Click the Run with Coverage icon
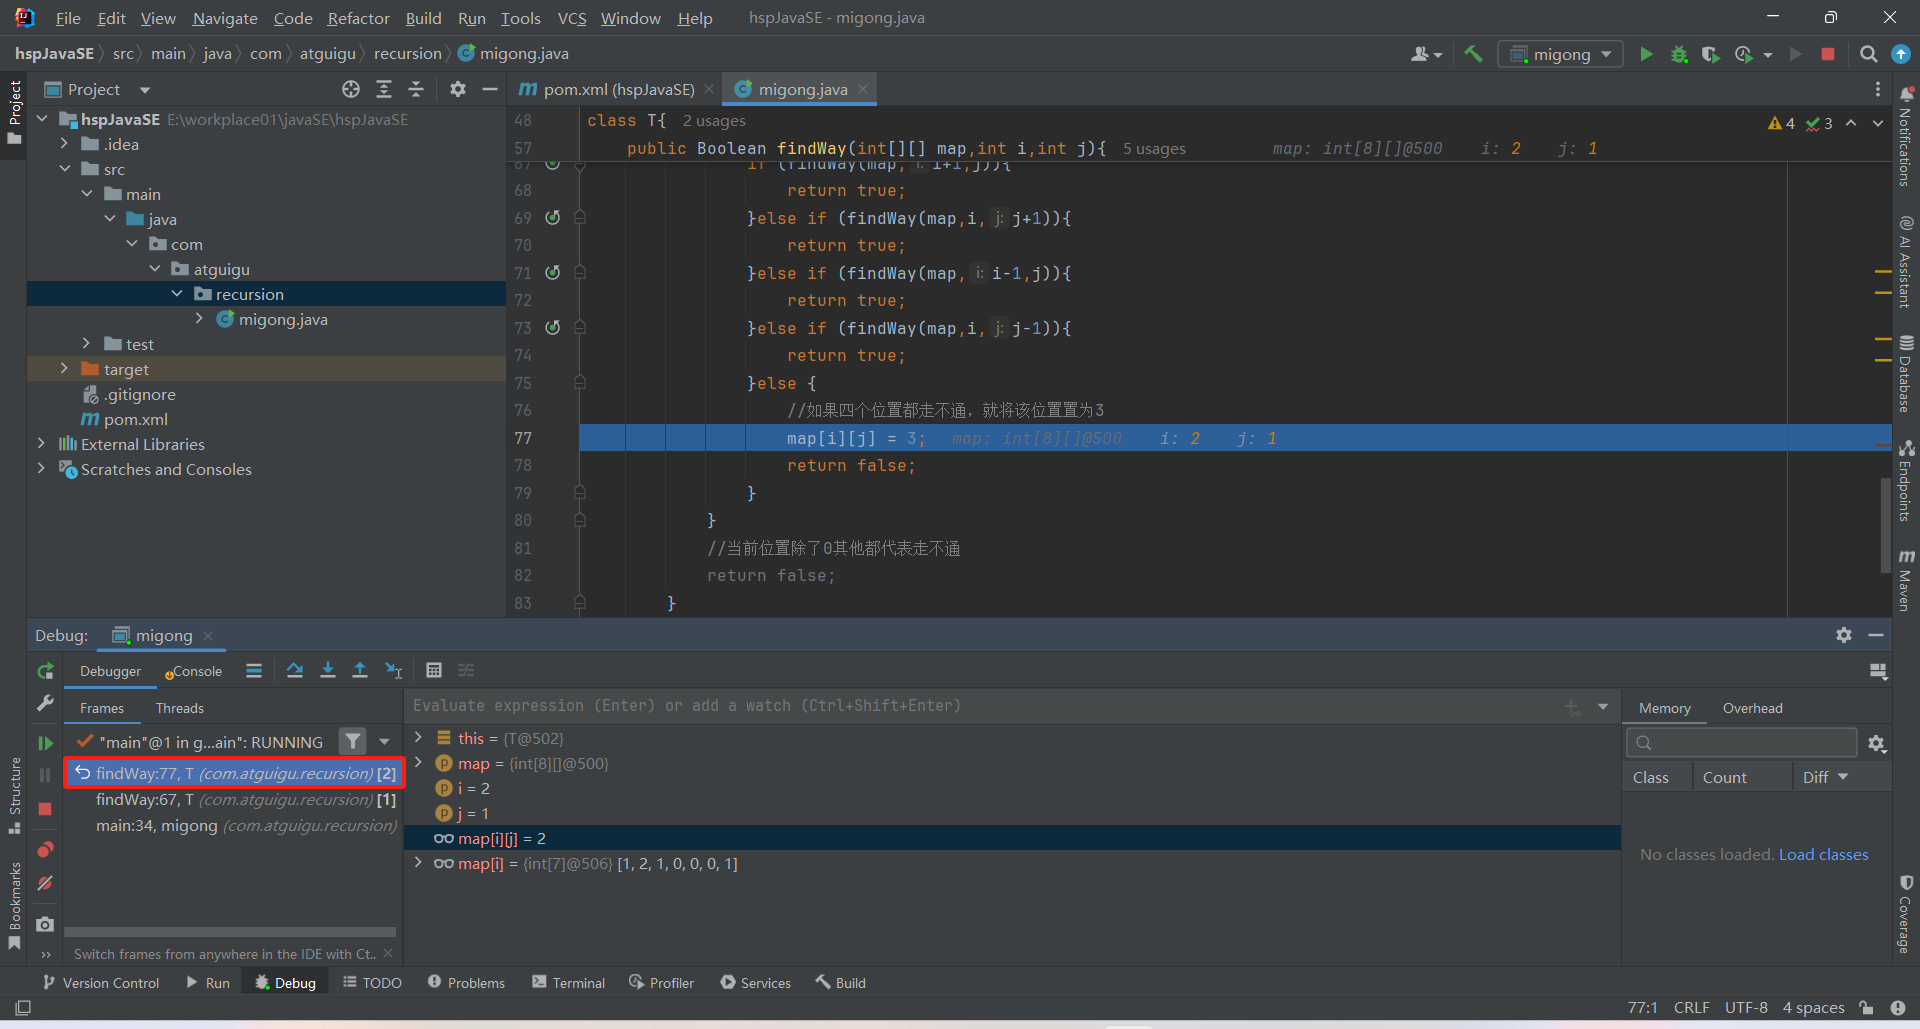 click(1711, 54)
